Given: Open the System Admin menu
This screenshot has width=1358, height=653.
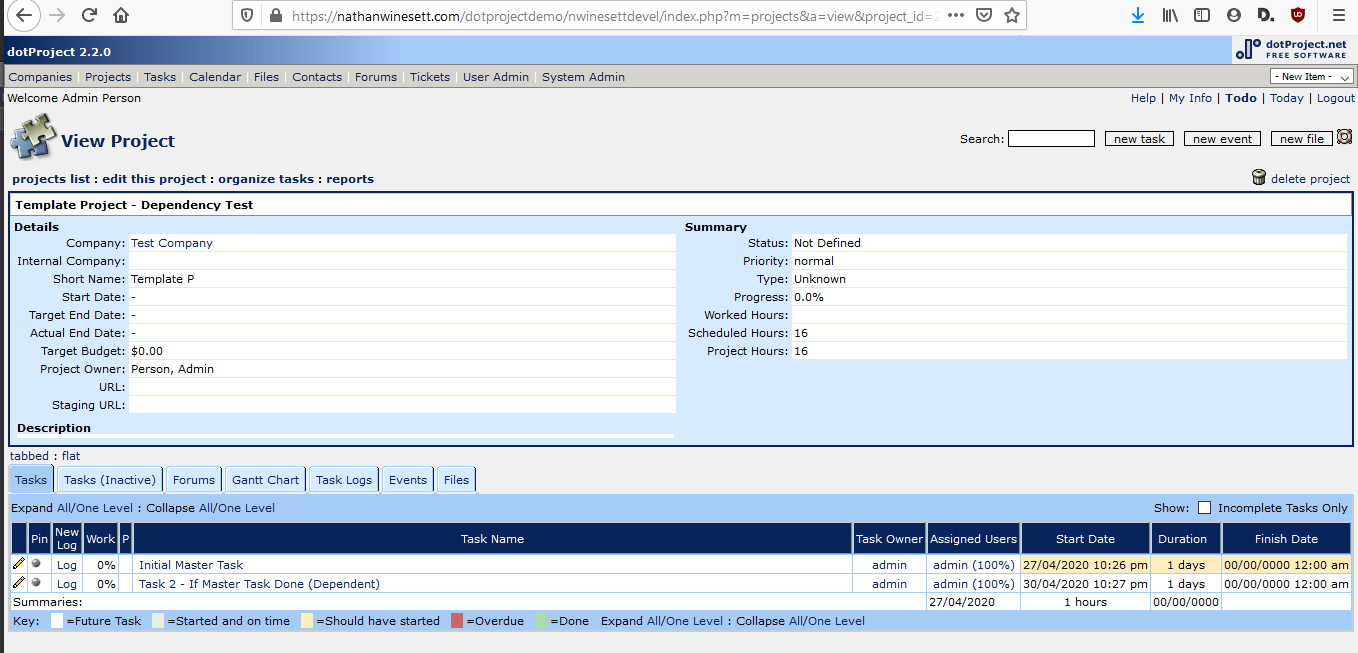Looking at the screenshot, I should click(x=583, y=77).
